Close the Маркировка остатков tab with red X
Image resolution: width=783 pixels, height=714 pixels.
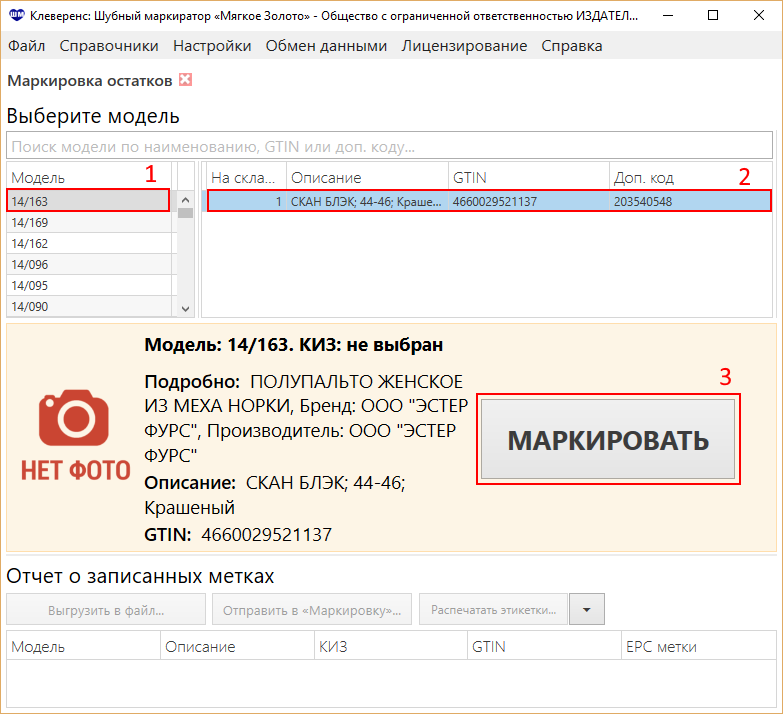point(185,80)
